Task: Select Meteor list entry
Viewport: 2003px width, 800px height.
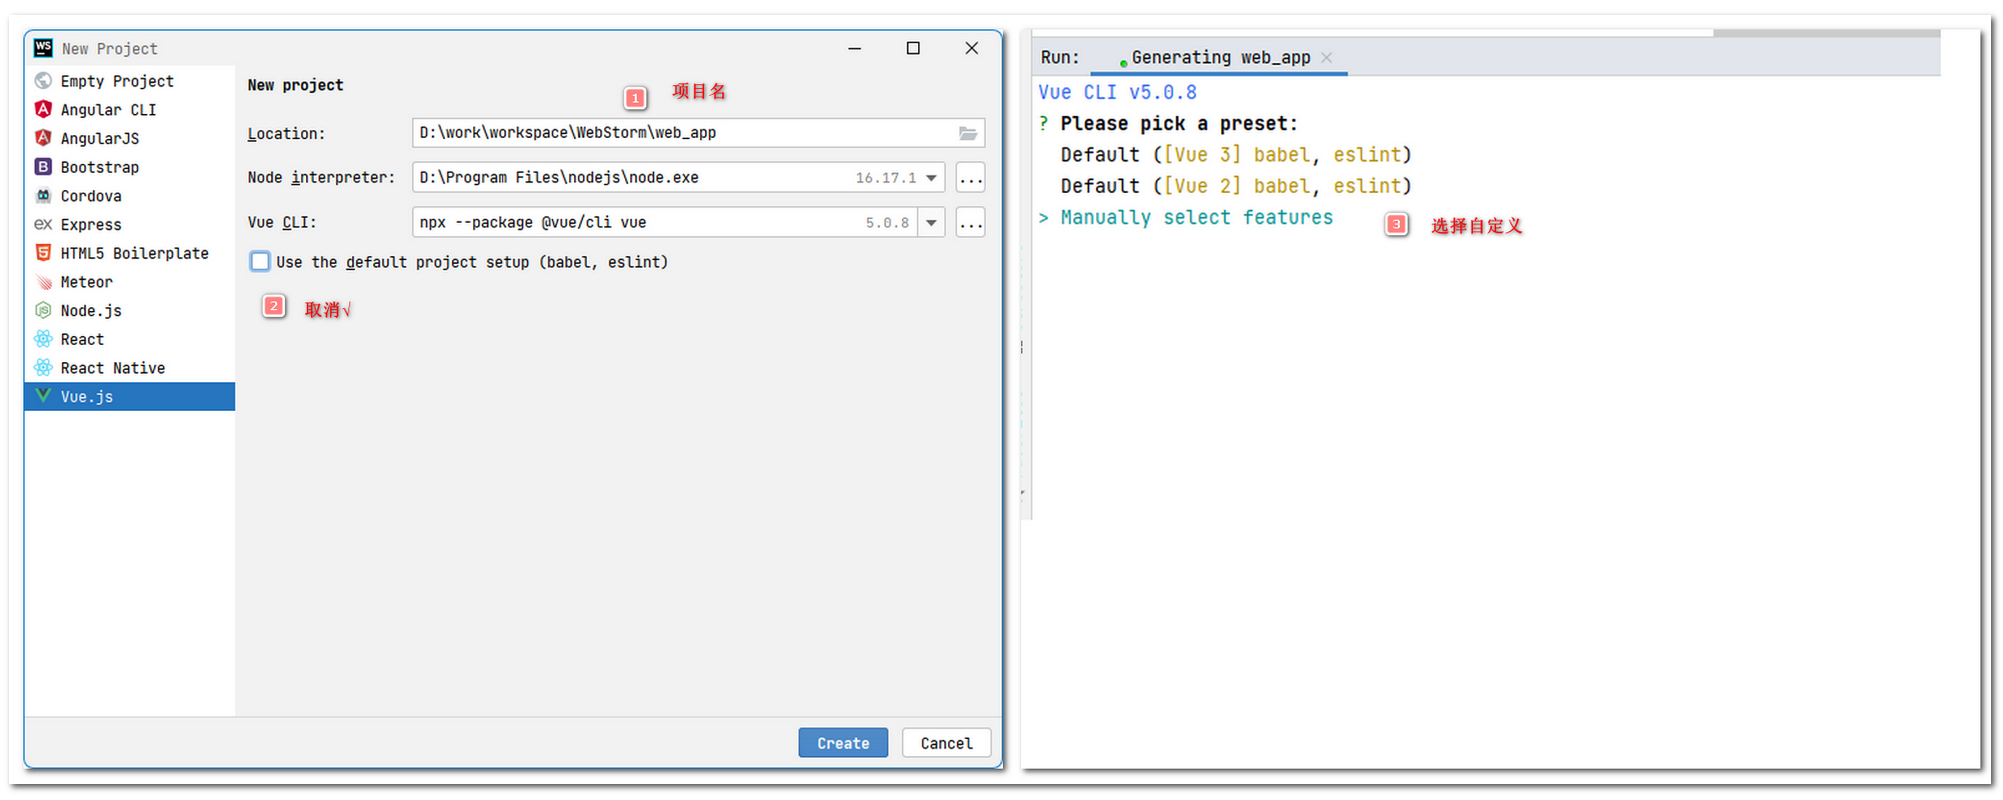Action: click(x=130, y=282)
